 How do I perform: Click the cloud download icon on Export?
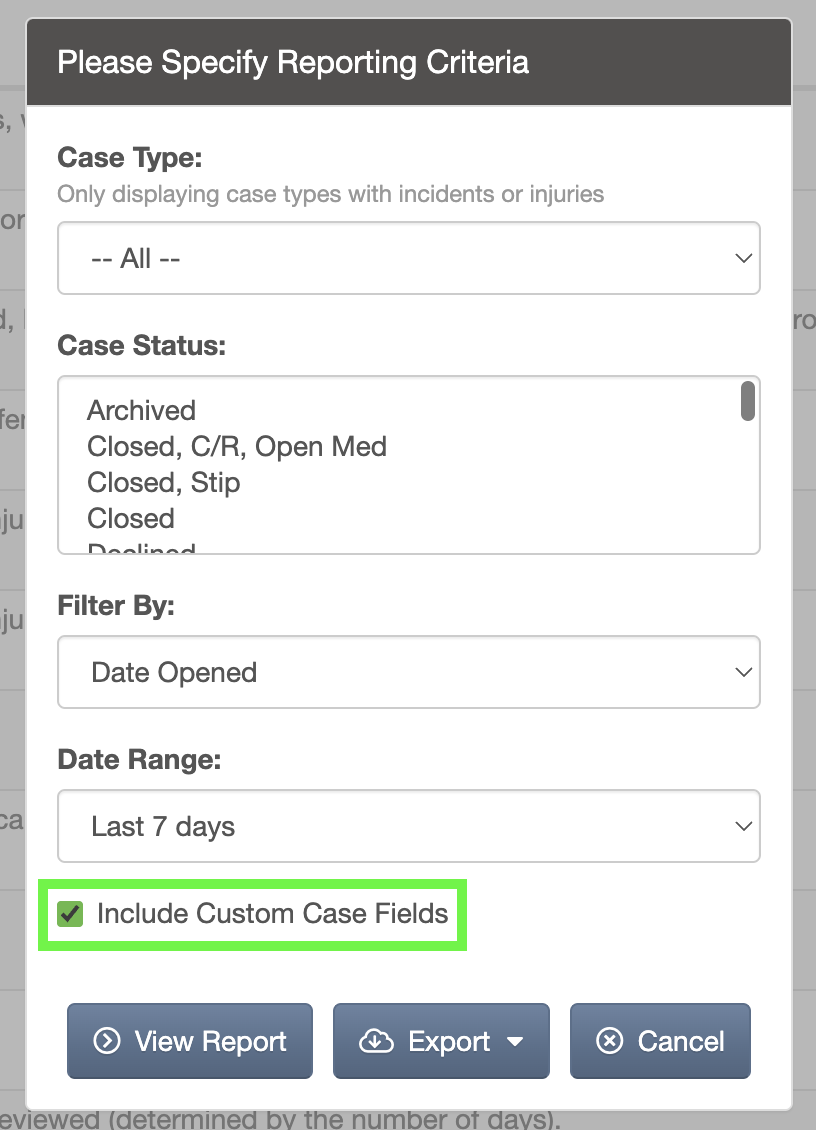pyautogui.click(x=376, y=1041)
